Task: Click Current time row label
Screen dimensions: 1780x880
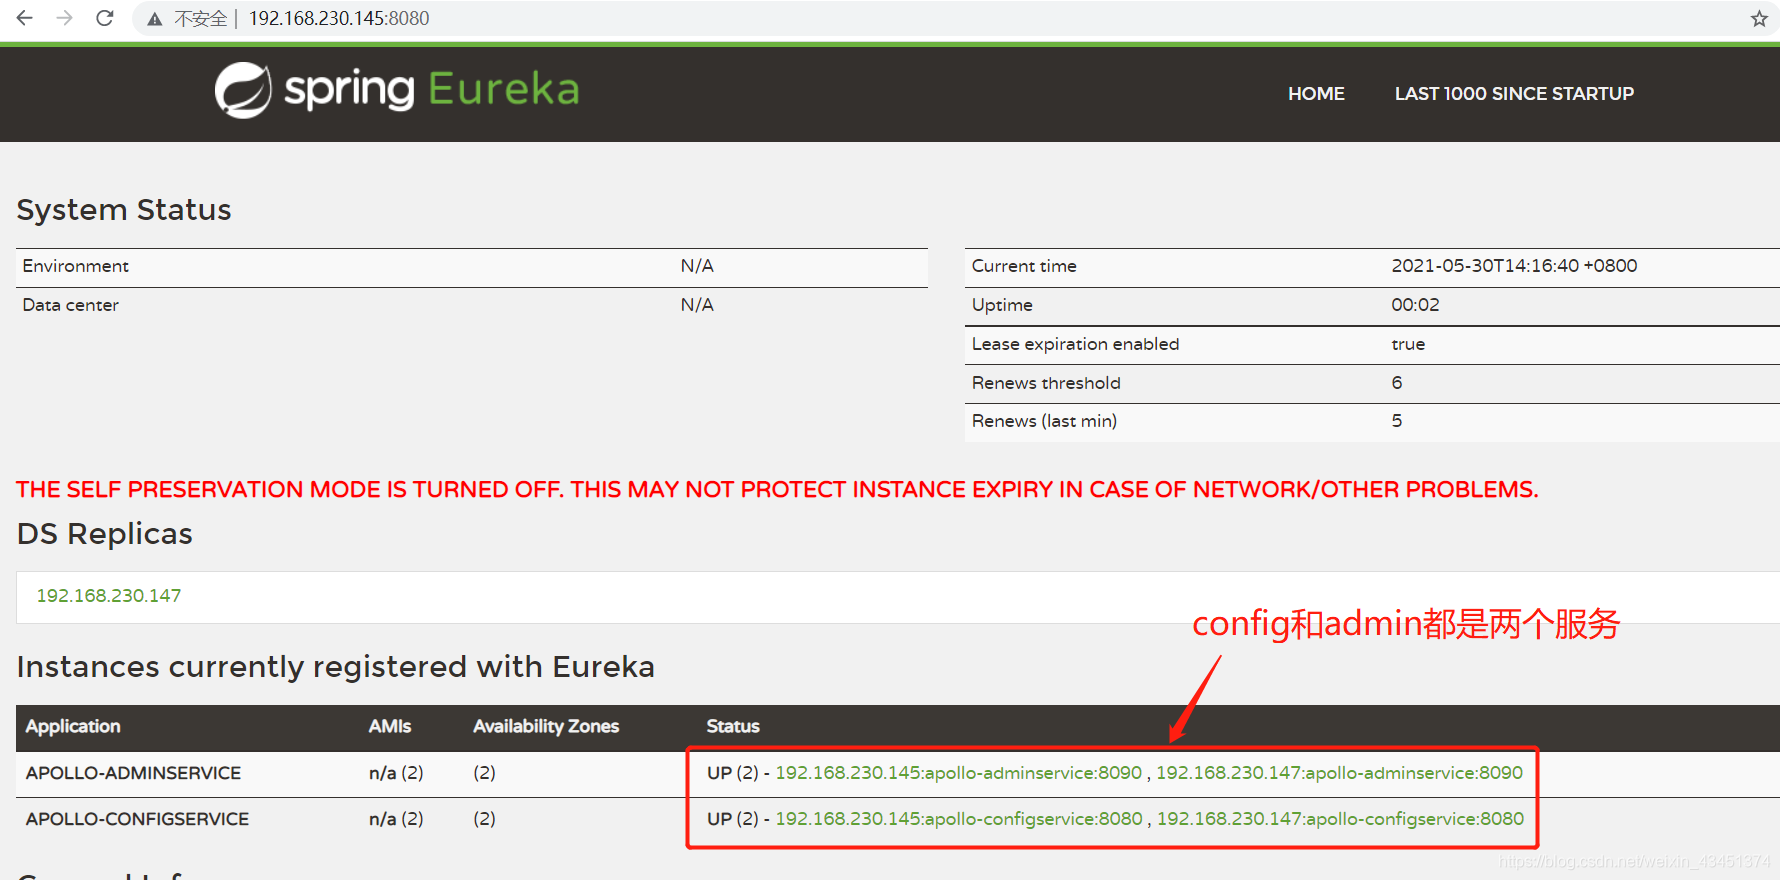Action: [x=1024, y=266]
